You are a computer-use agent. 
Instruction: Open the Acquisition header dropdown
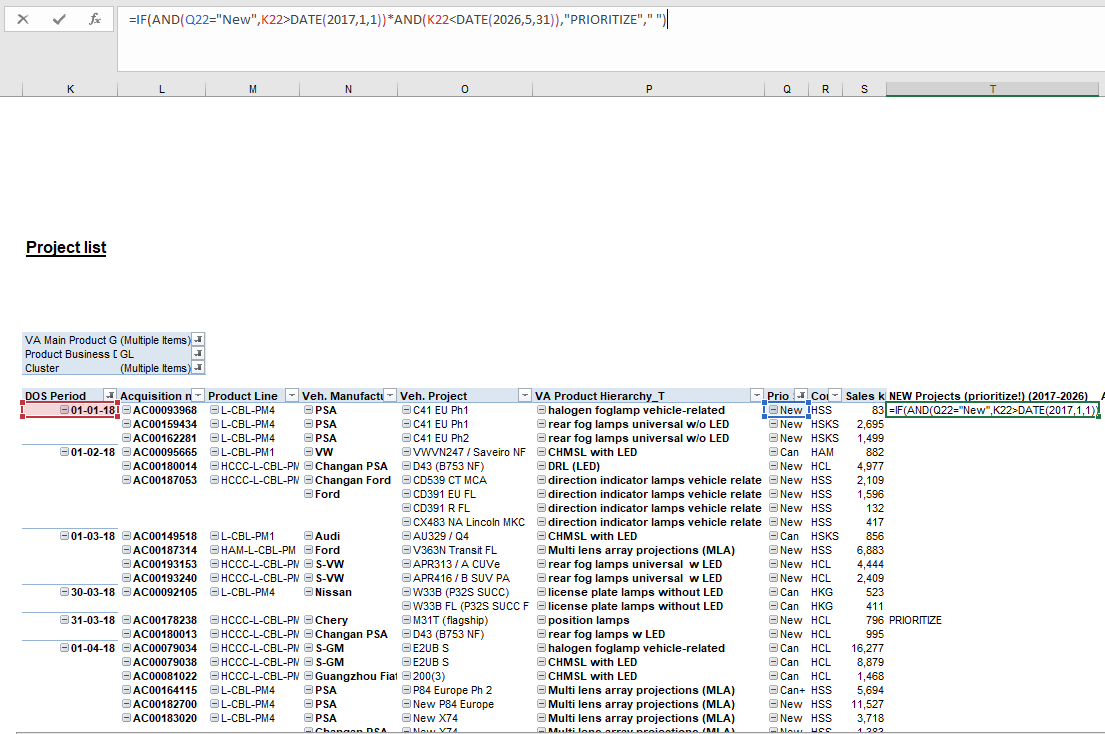coord(199,395)
